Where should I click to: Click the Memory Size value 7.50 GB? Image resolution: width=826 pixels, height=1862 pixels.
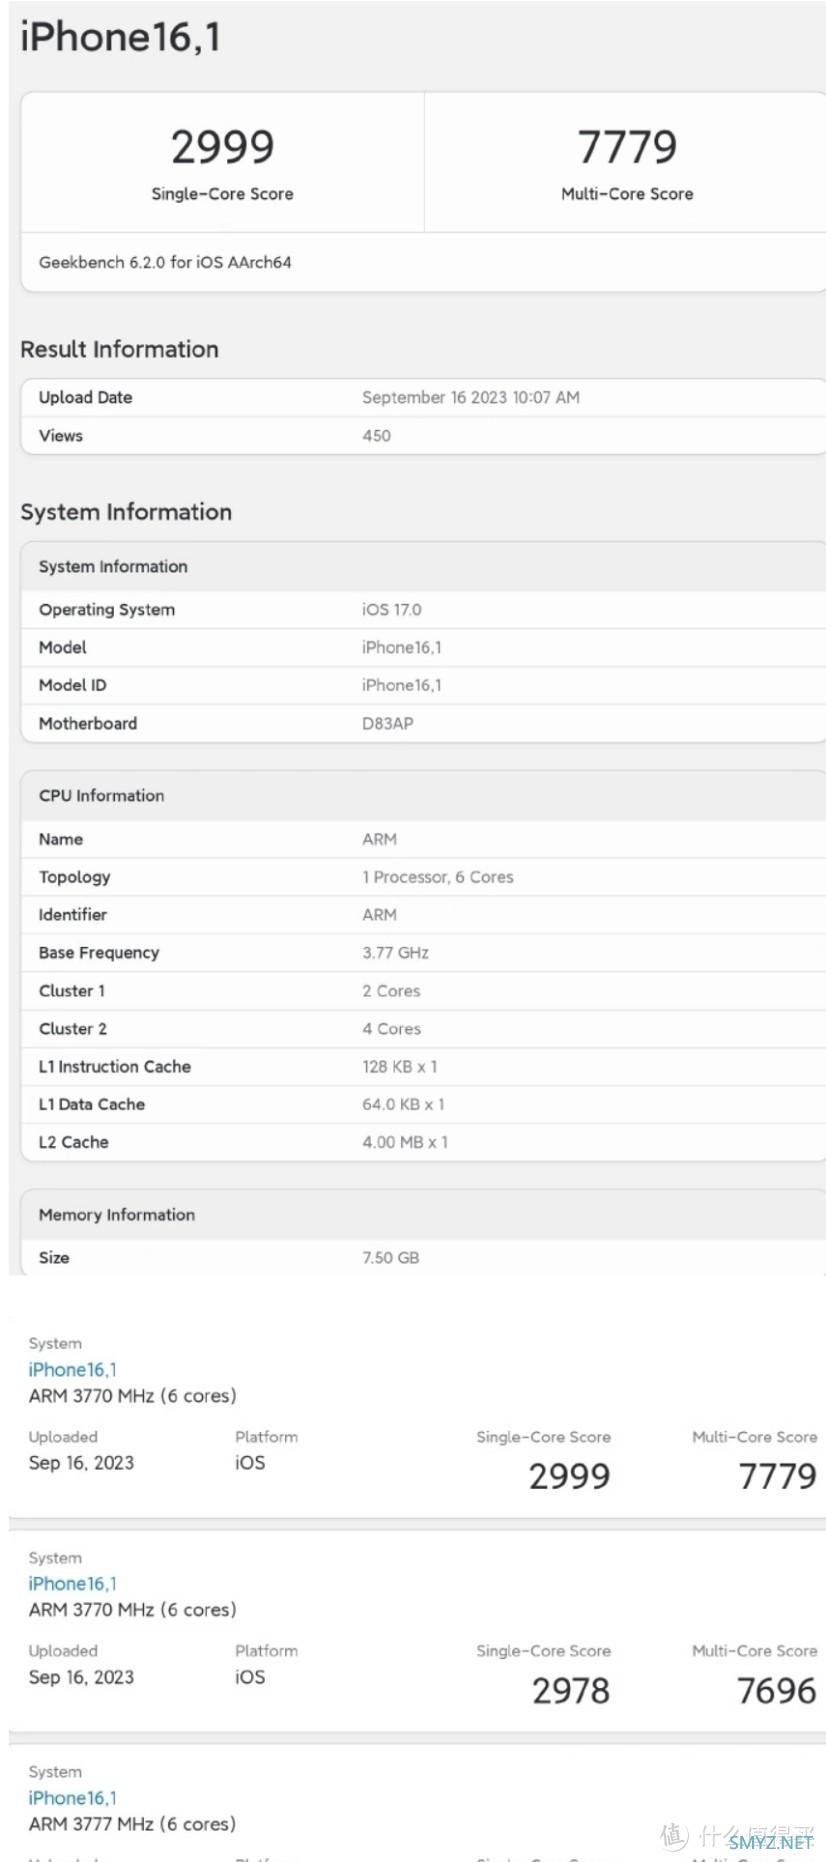click(390, 1257)
